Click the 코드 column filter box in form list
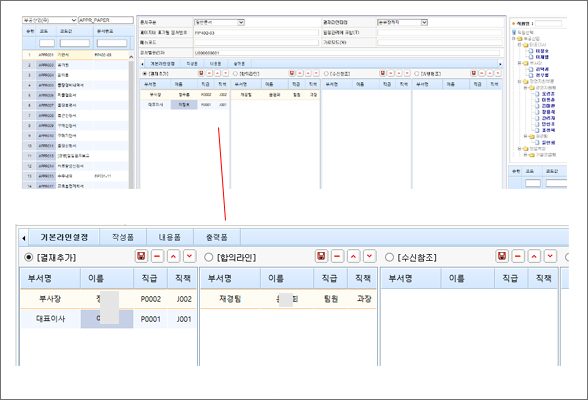The image size is (588, 400). pos(47,43)
